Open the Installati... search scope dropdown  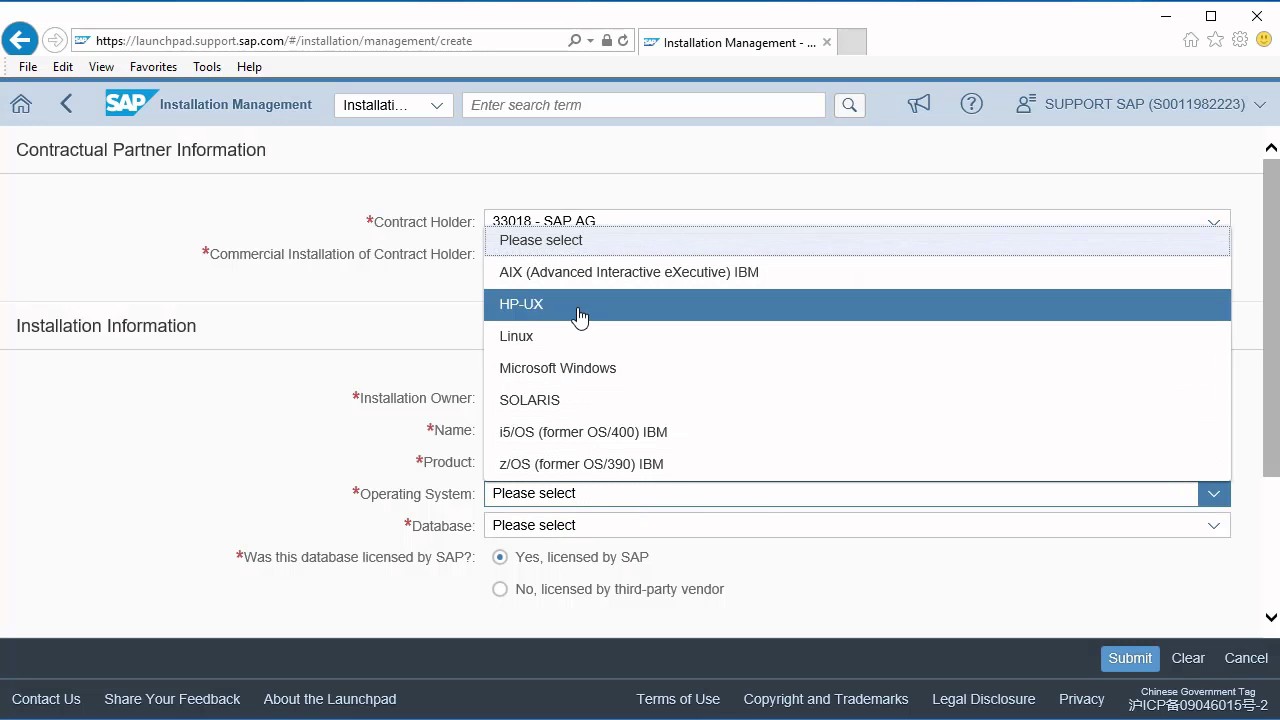pos(394,105)
